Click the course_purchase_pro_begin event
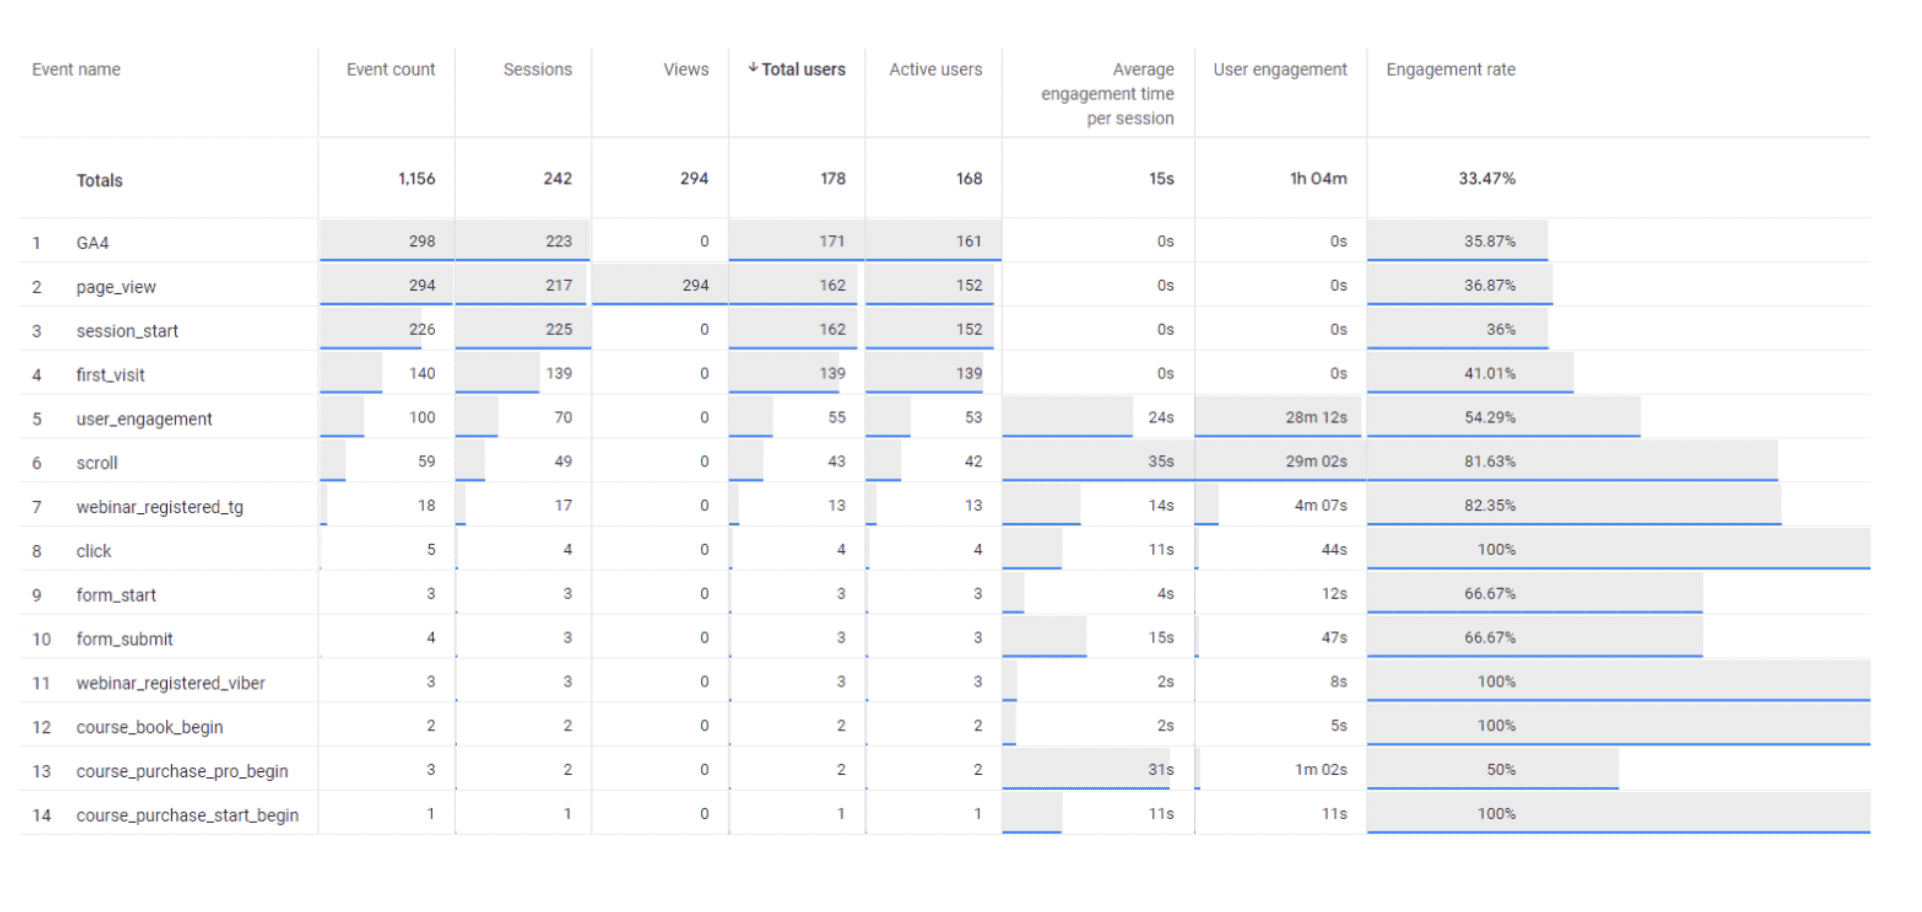1922x912 pixels. click(x=182, y=771)
